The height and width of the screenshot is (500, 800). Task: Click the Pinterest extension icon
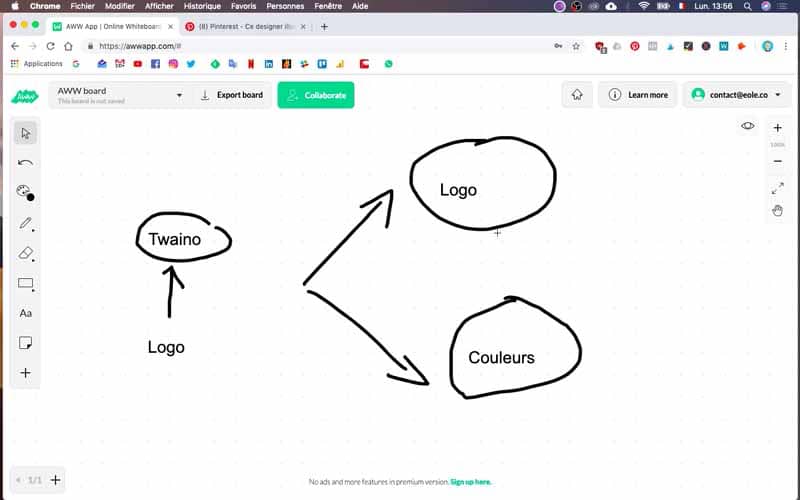click(x=635, y=46)
